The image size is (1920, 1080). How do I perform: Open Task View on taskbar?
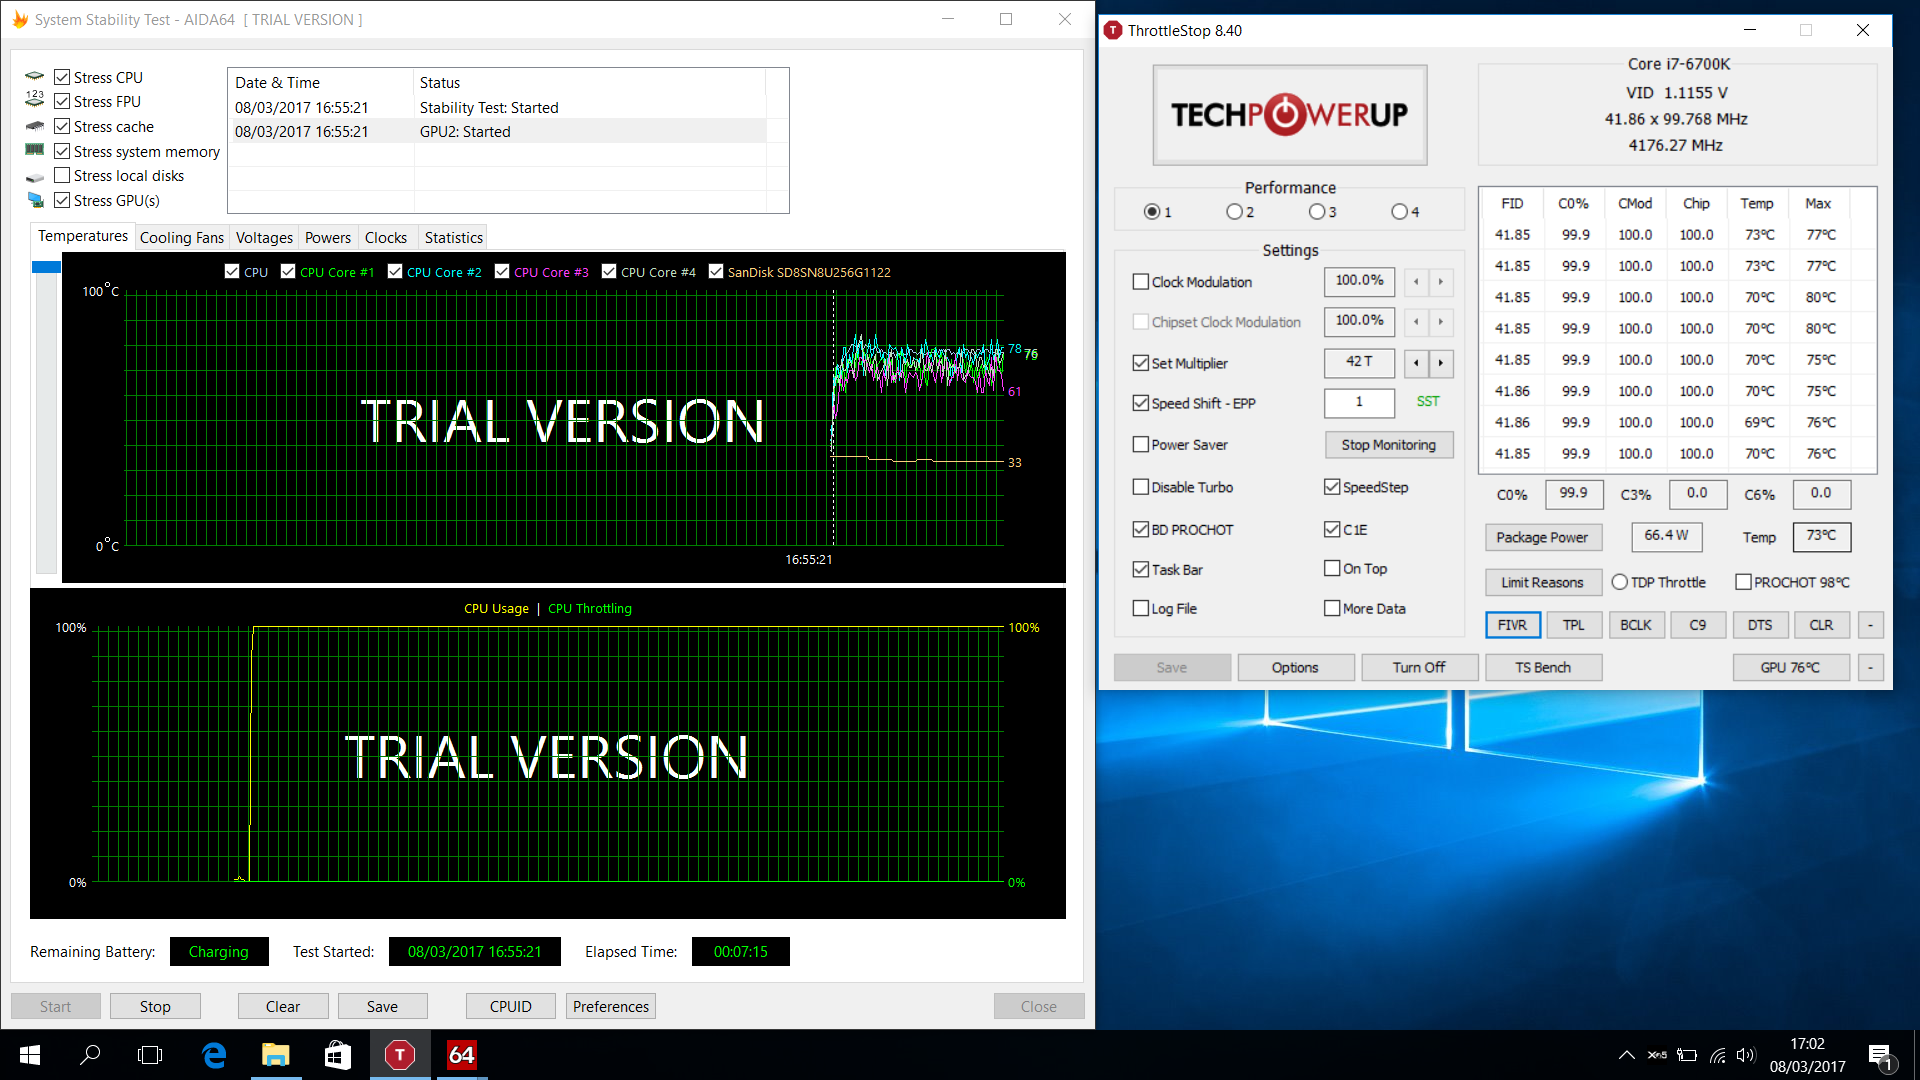click(150, 1055)
